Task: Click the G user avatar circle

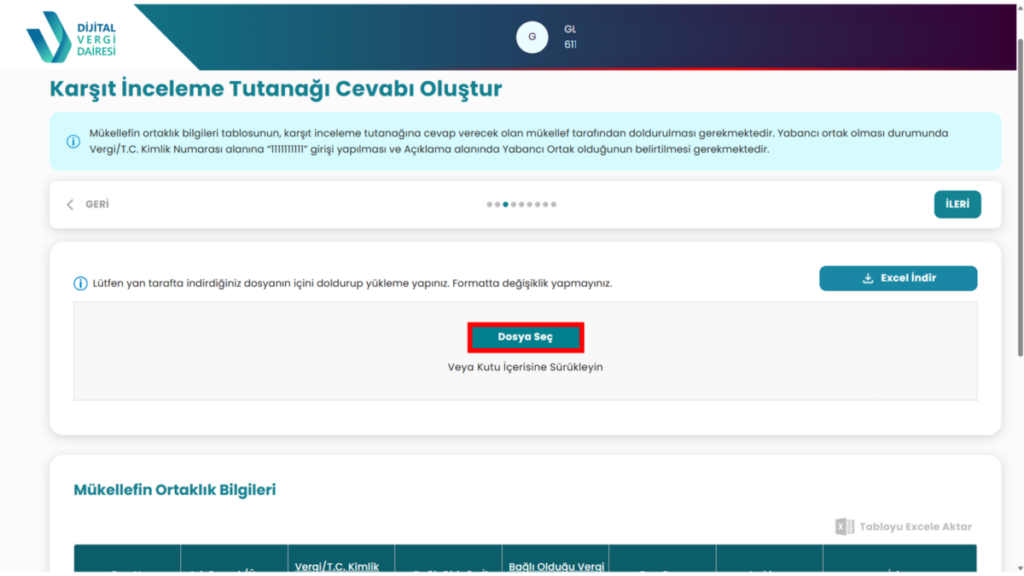Action: 532,37
